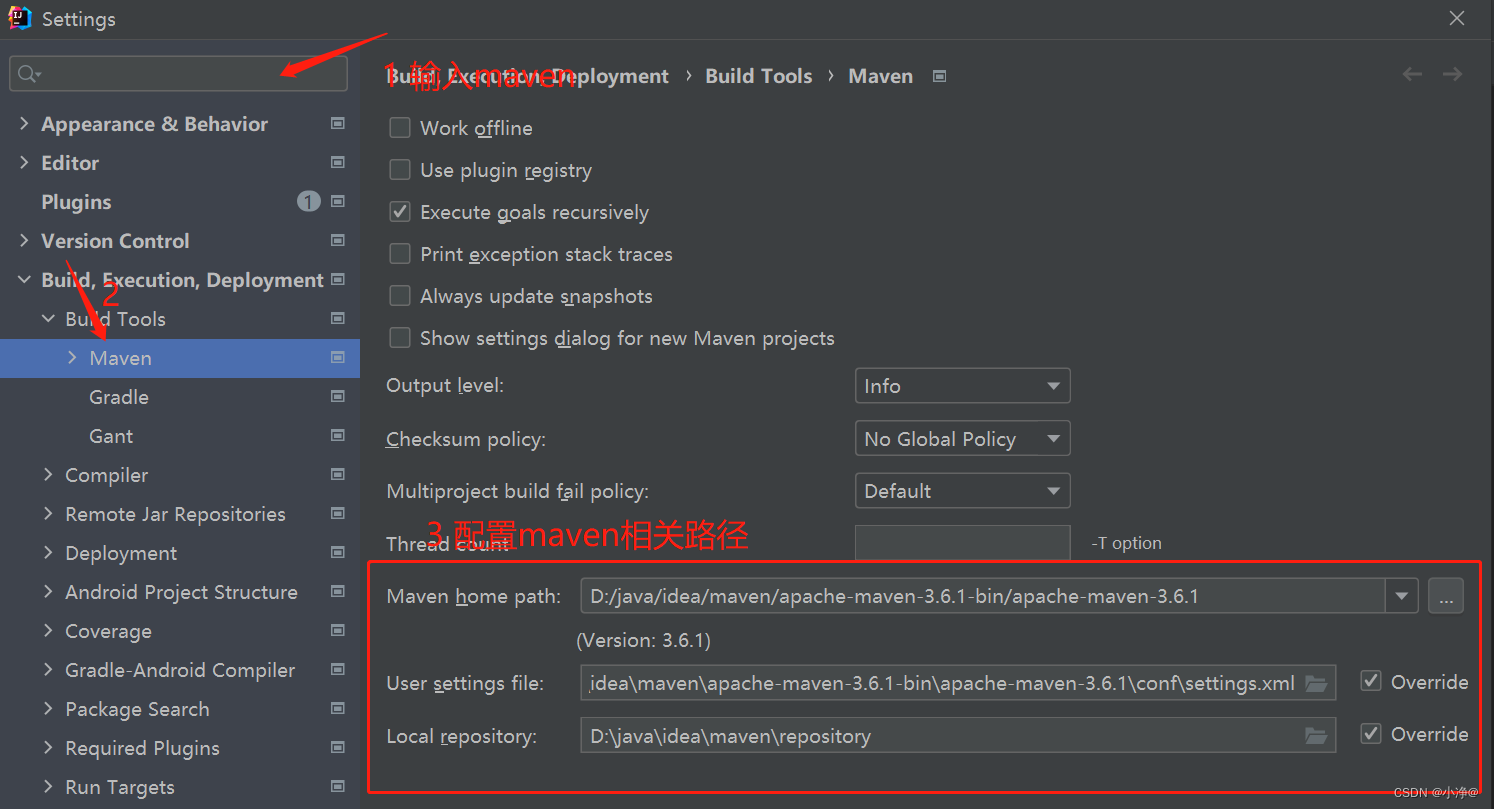The image size is (1494, 809).
Task: Go forward using the right arrow icon
Action: point(1452,75)
